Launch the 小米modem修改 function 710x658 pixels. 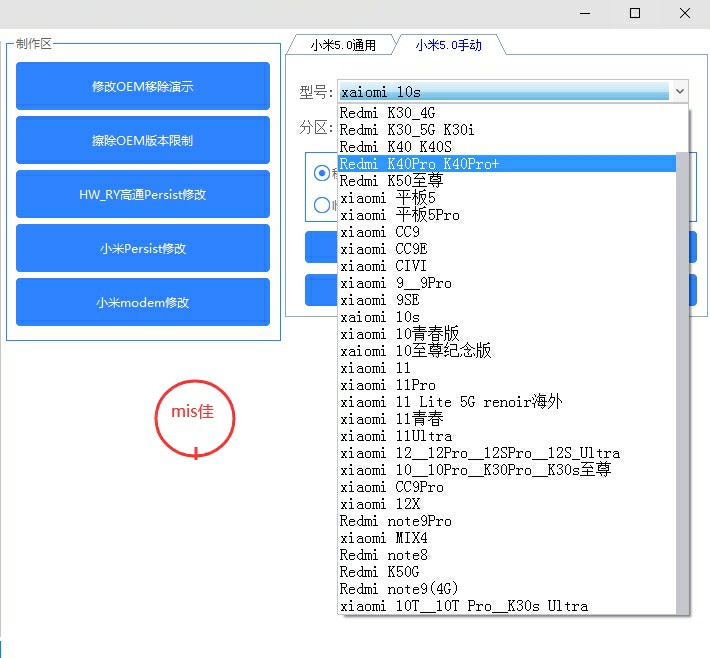(143, 302)
